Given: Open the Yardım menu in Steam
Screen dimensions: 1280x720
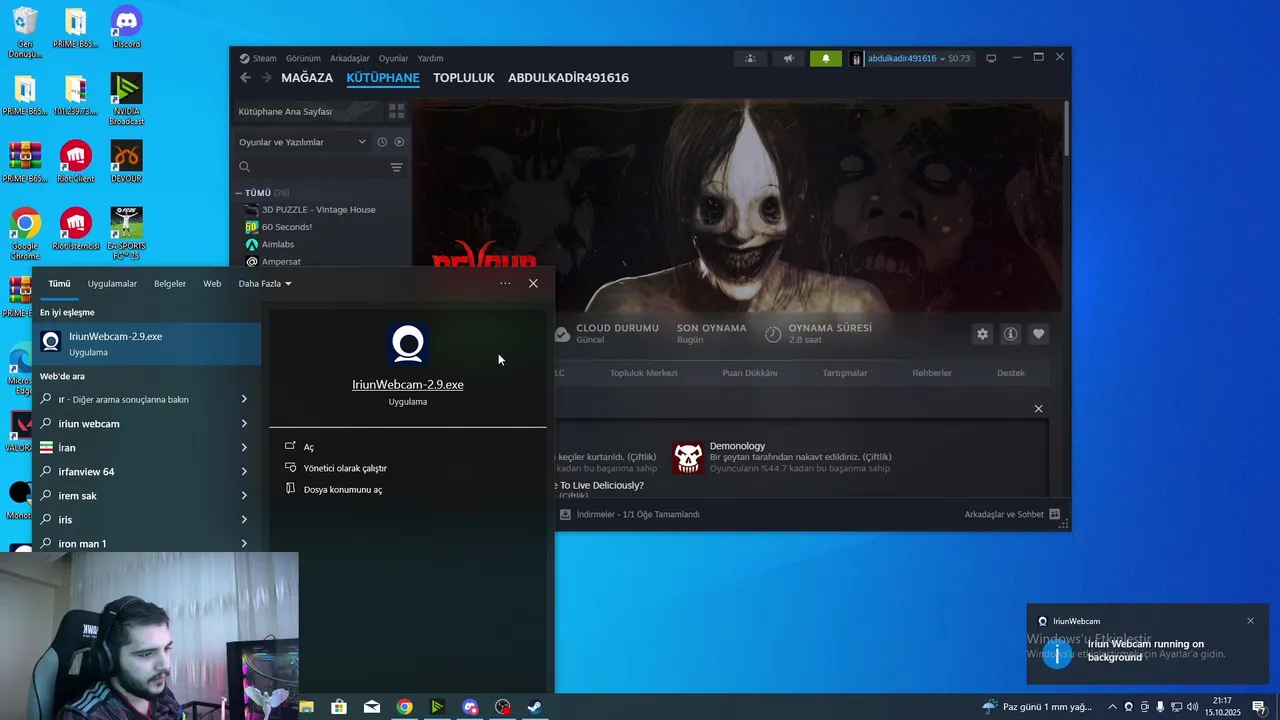Looking at the screenshot, I should [430, 58].
